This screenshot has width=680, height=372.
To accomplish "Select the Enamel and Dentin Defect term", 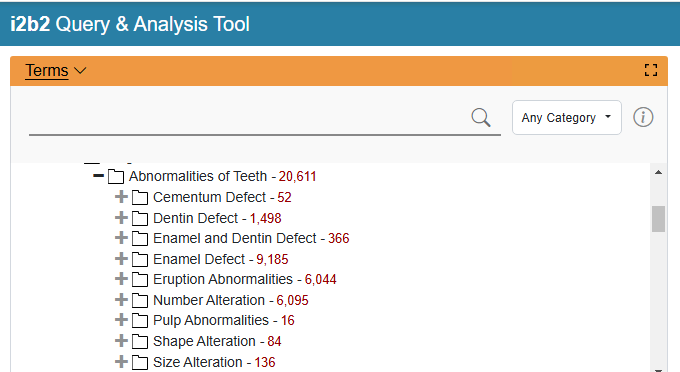I will click(235, 238).
